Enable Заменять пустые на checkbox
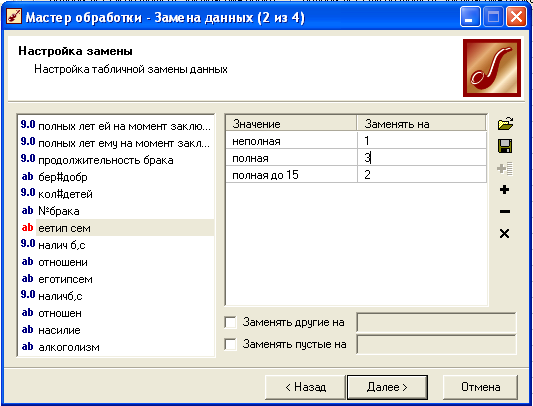 tap(230, 344)
